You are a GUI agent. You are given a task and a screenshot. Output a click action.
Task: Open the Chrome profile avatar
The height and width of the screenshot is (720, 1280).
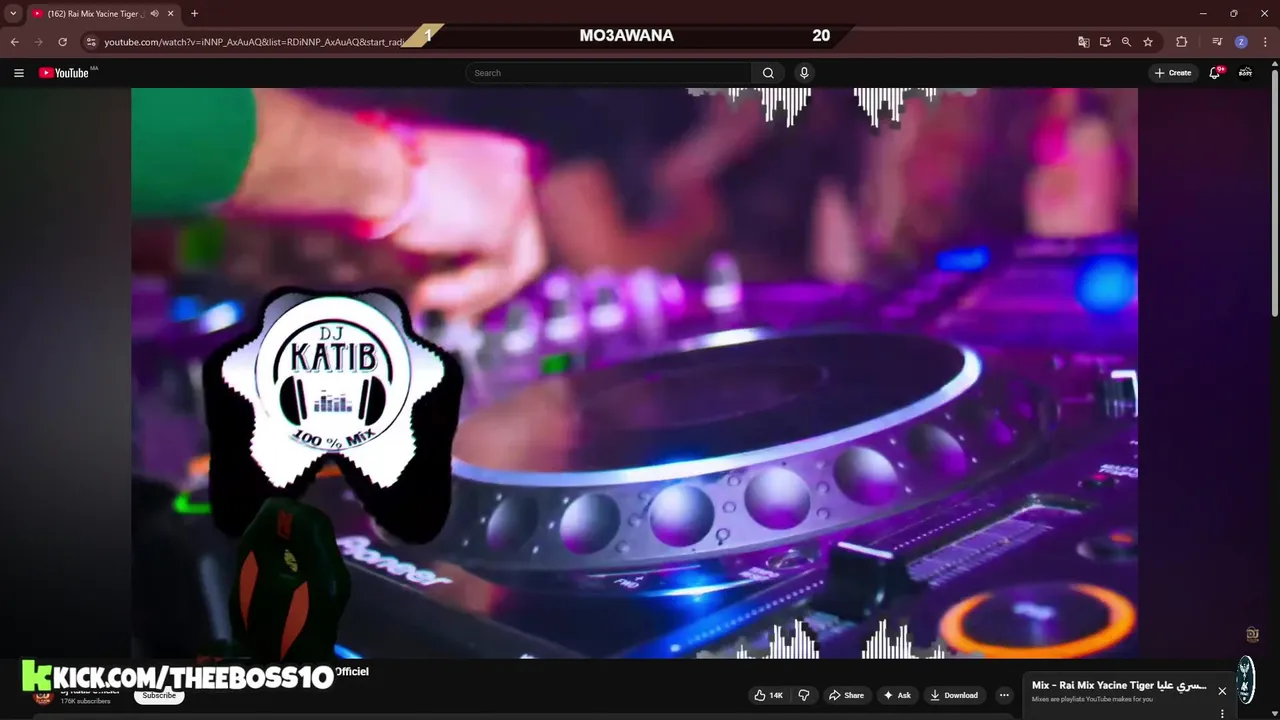pos(1241,42)
